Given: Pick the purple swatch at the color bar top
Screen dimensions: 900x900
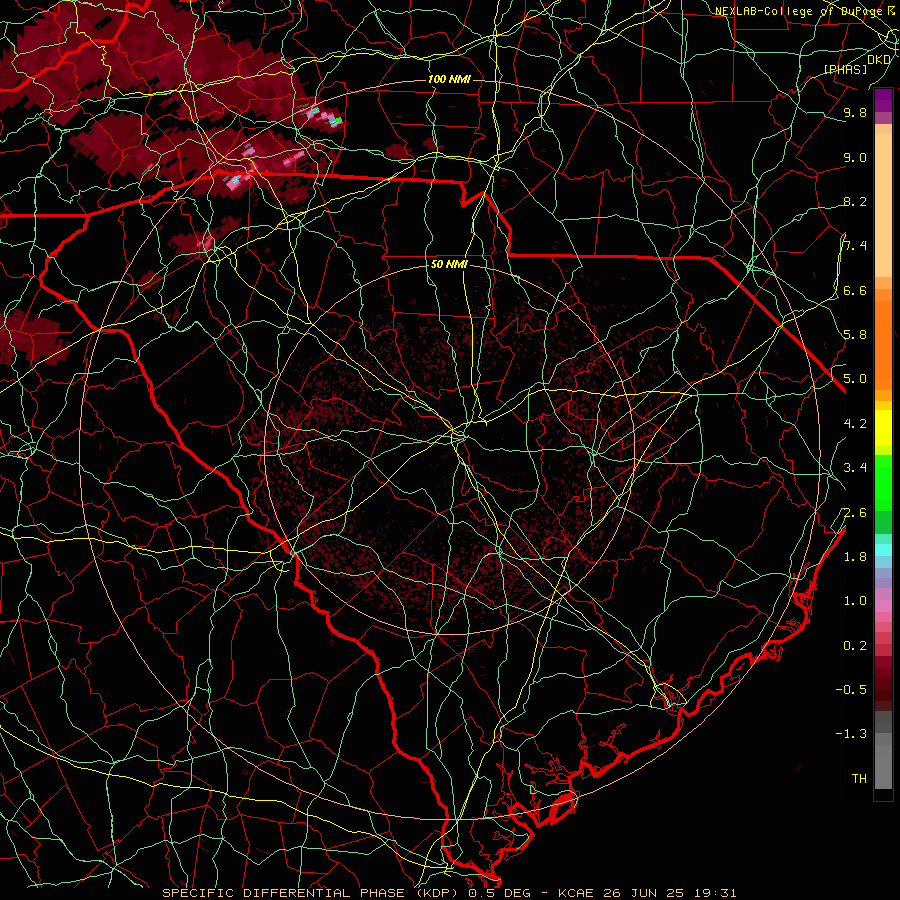Looking at the screenshot, I should (x=883, y=99).
